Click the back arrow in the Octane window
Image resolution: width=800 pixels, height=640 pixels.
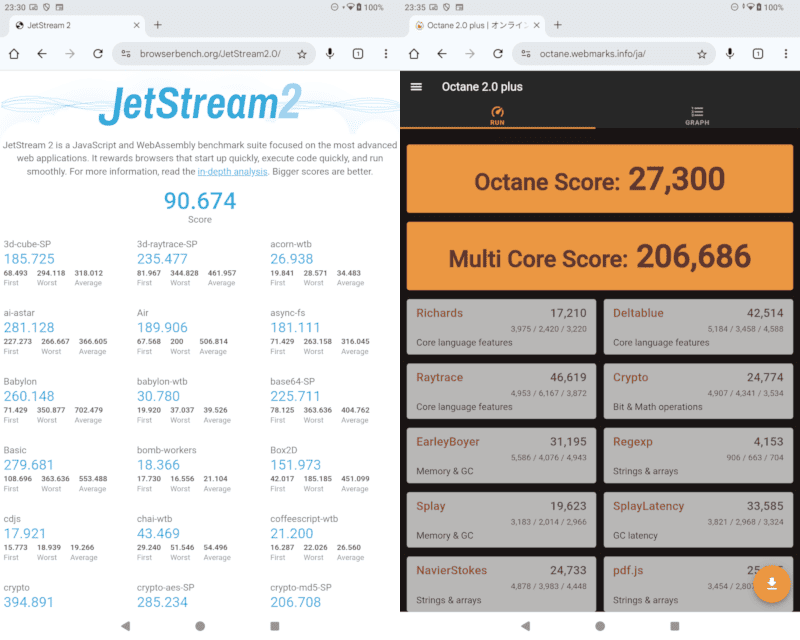pos(442,54)
